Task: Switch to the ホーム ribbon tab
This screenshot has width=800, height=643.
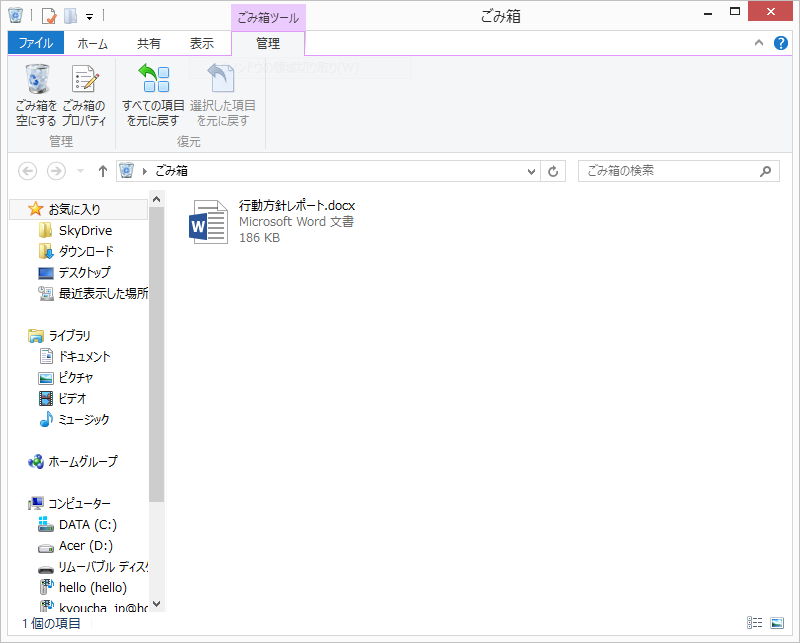Action: tap(93, 43)
